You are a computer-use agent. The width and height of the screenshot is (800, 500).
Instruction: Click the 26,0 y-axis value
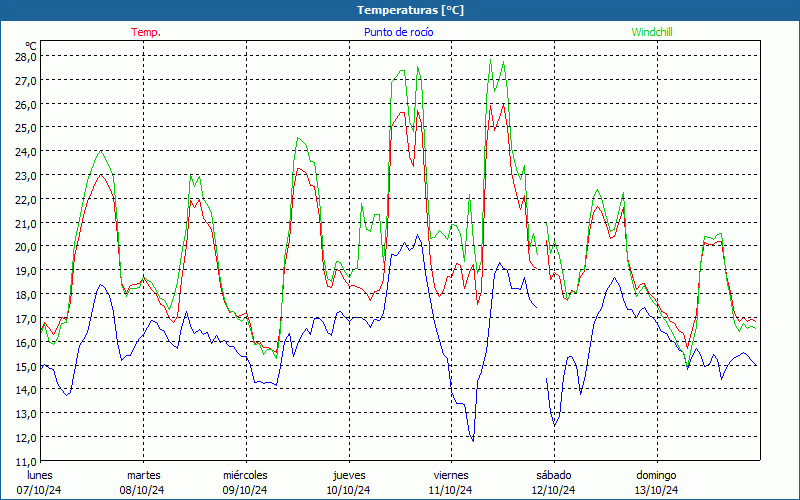coord(25,104)
